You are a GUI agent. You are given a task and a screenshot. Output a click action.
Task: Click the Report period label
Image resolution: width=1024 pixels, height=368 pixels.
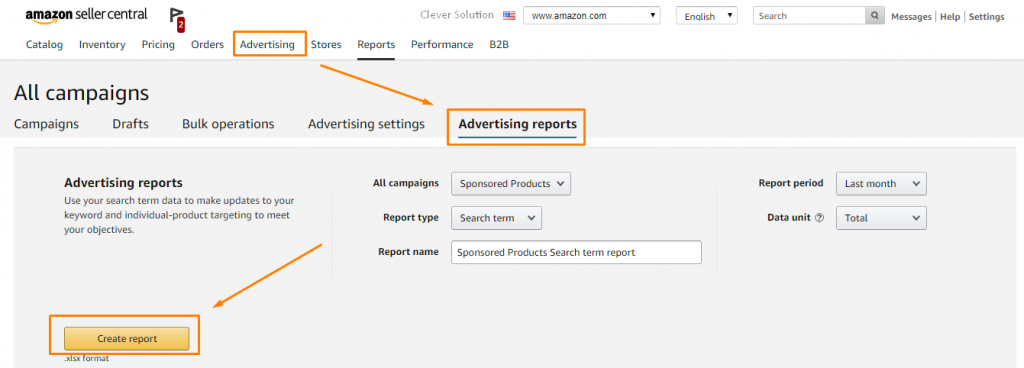click(x=791, y=183)
